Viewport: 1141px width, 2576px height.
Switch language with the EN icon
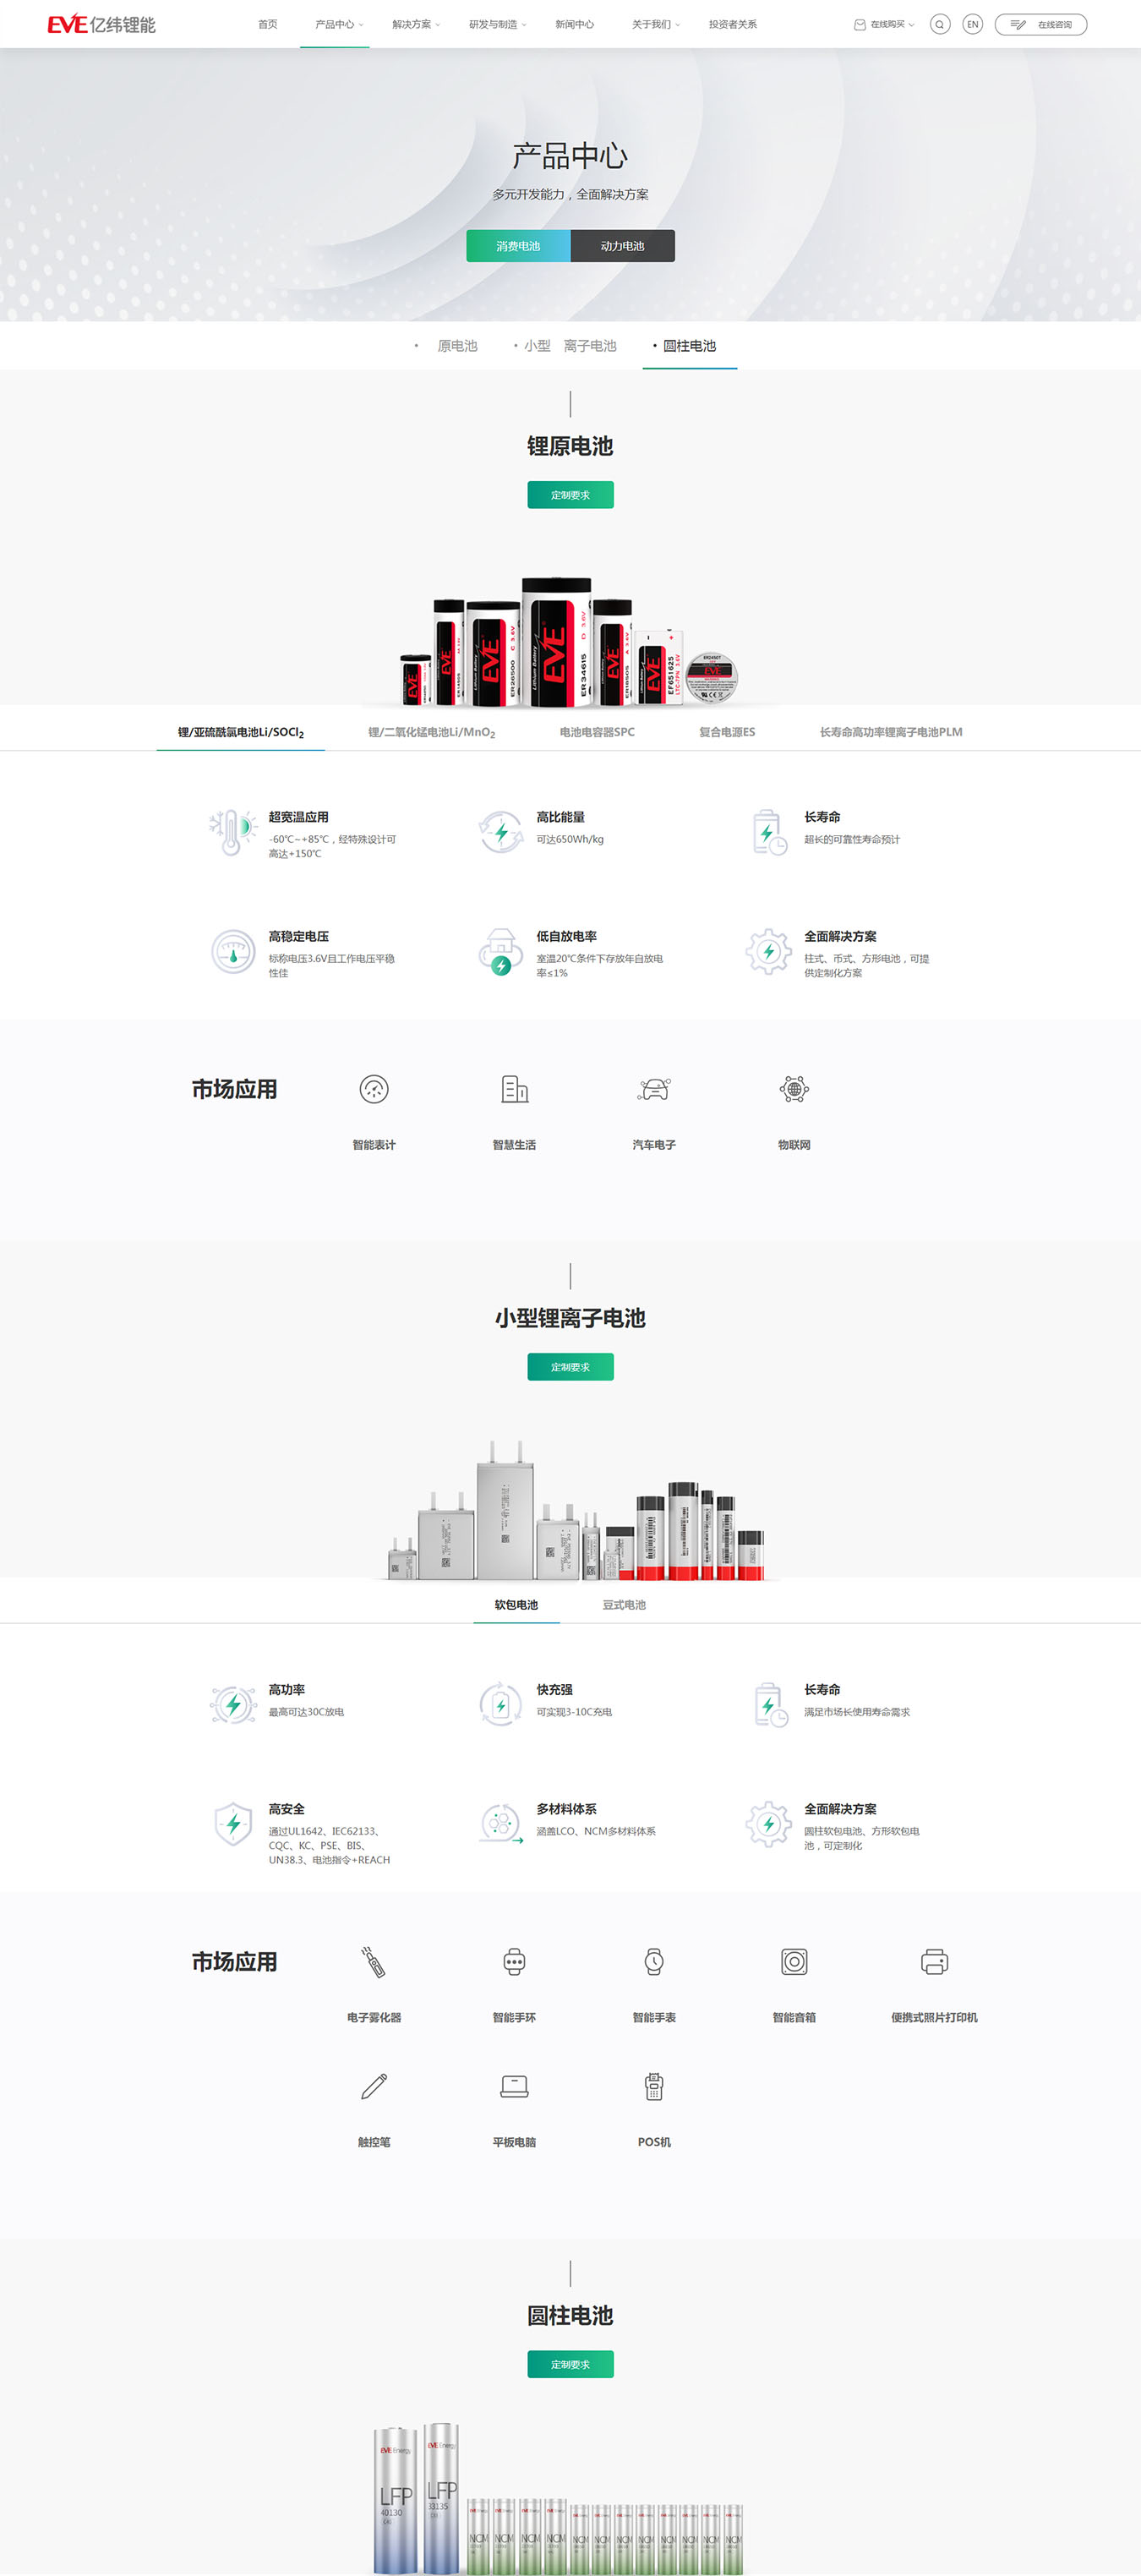coord(972,25)
